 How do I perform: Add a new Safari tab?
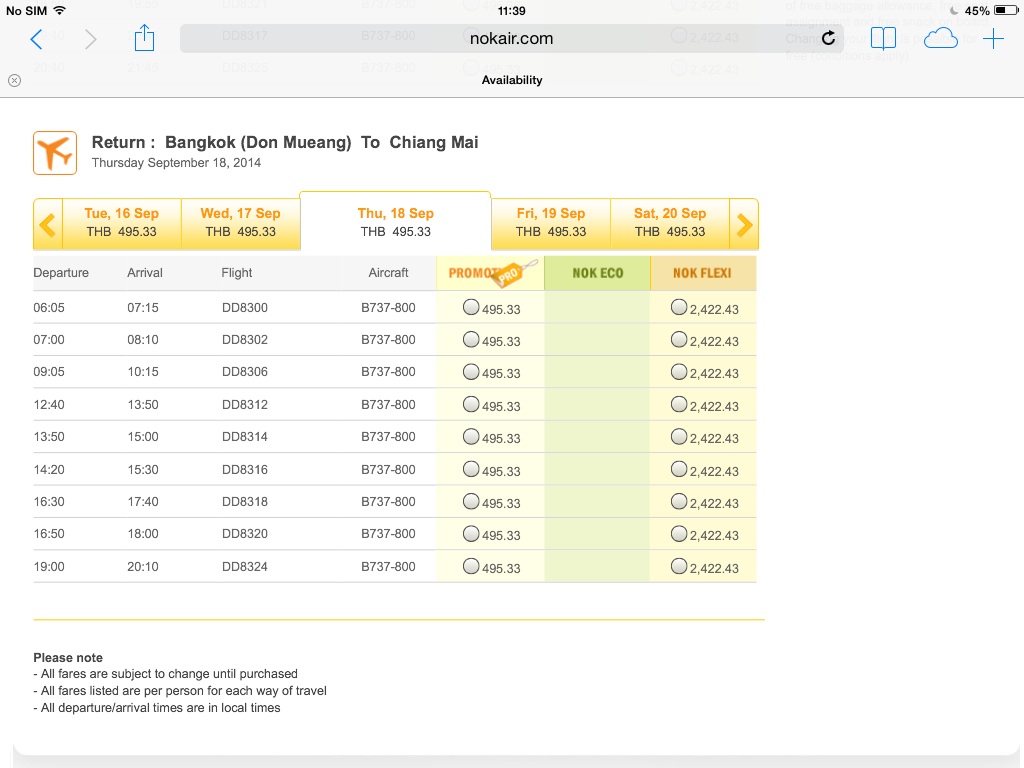pos(993,39)
